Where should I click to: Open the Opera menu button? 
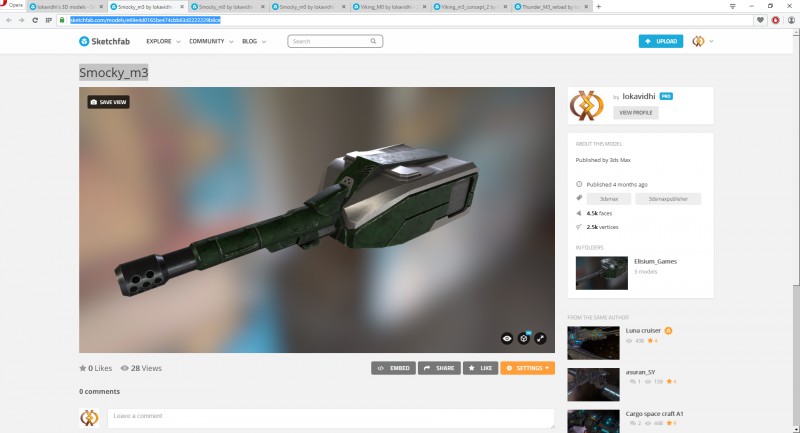pos(12,5)
